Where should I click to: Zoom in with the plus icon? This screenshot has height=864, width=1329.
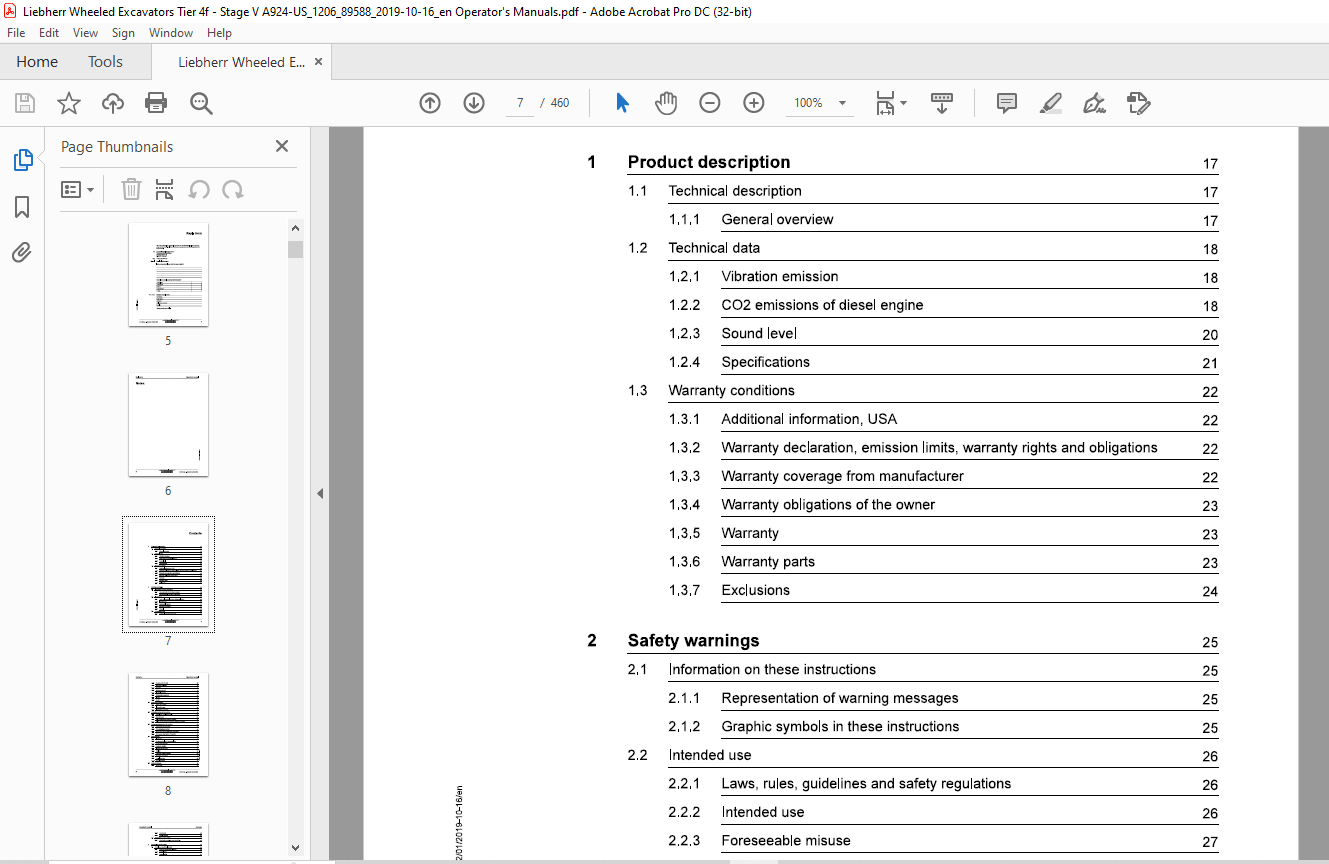click(754, 103)
